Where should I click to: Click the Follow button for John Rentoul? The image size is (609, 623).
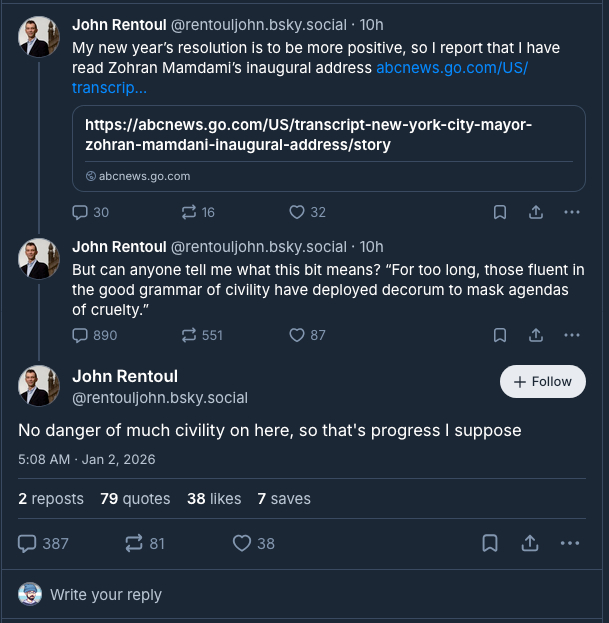pos(542,382)
